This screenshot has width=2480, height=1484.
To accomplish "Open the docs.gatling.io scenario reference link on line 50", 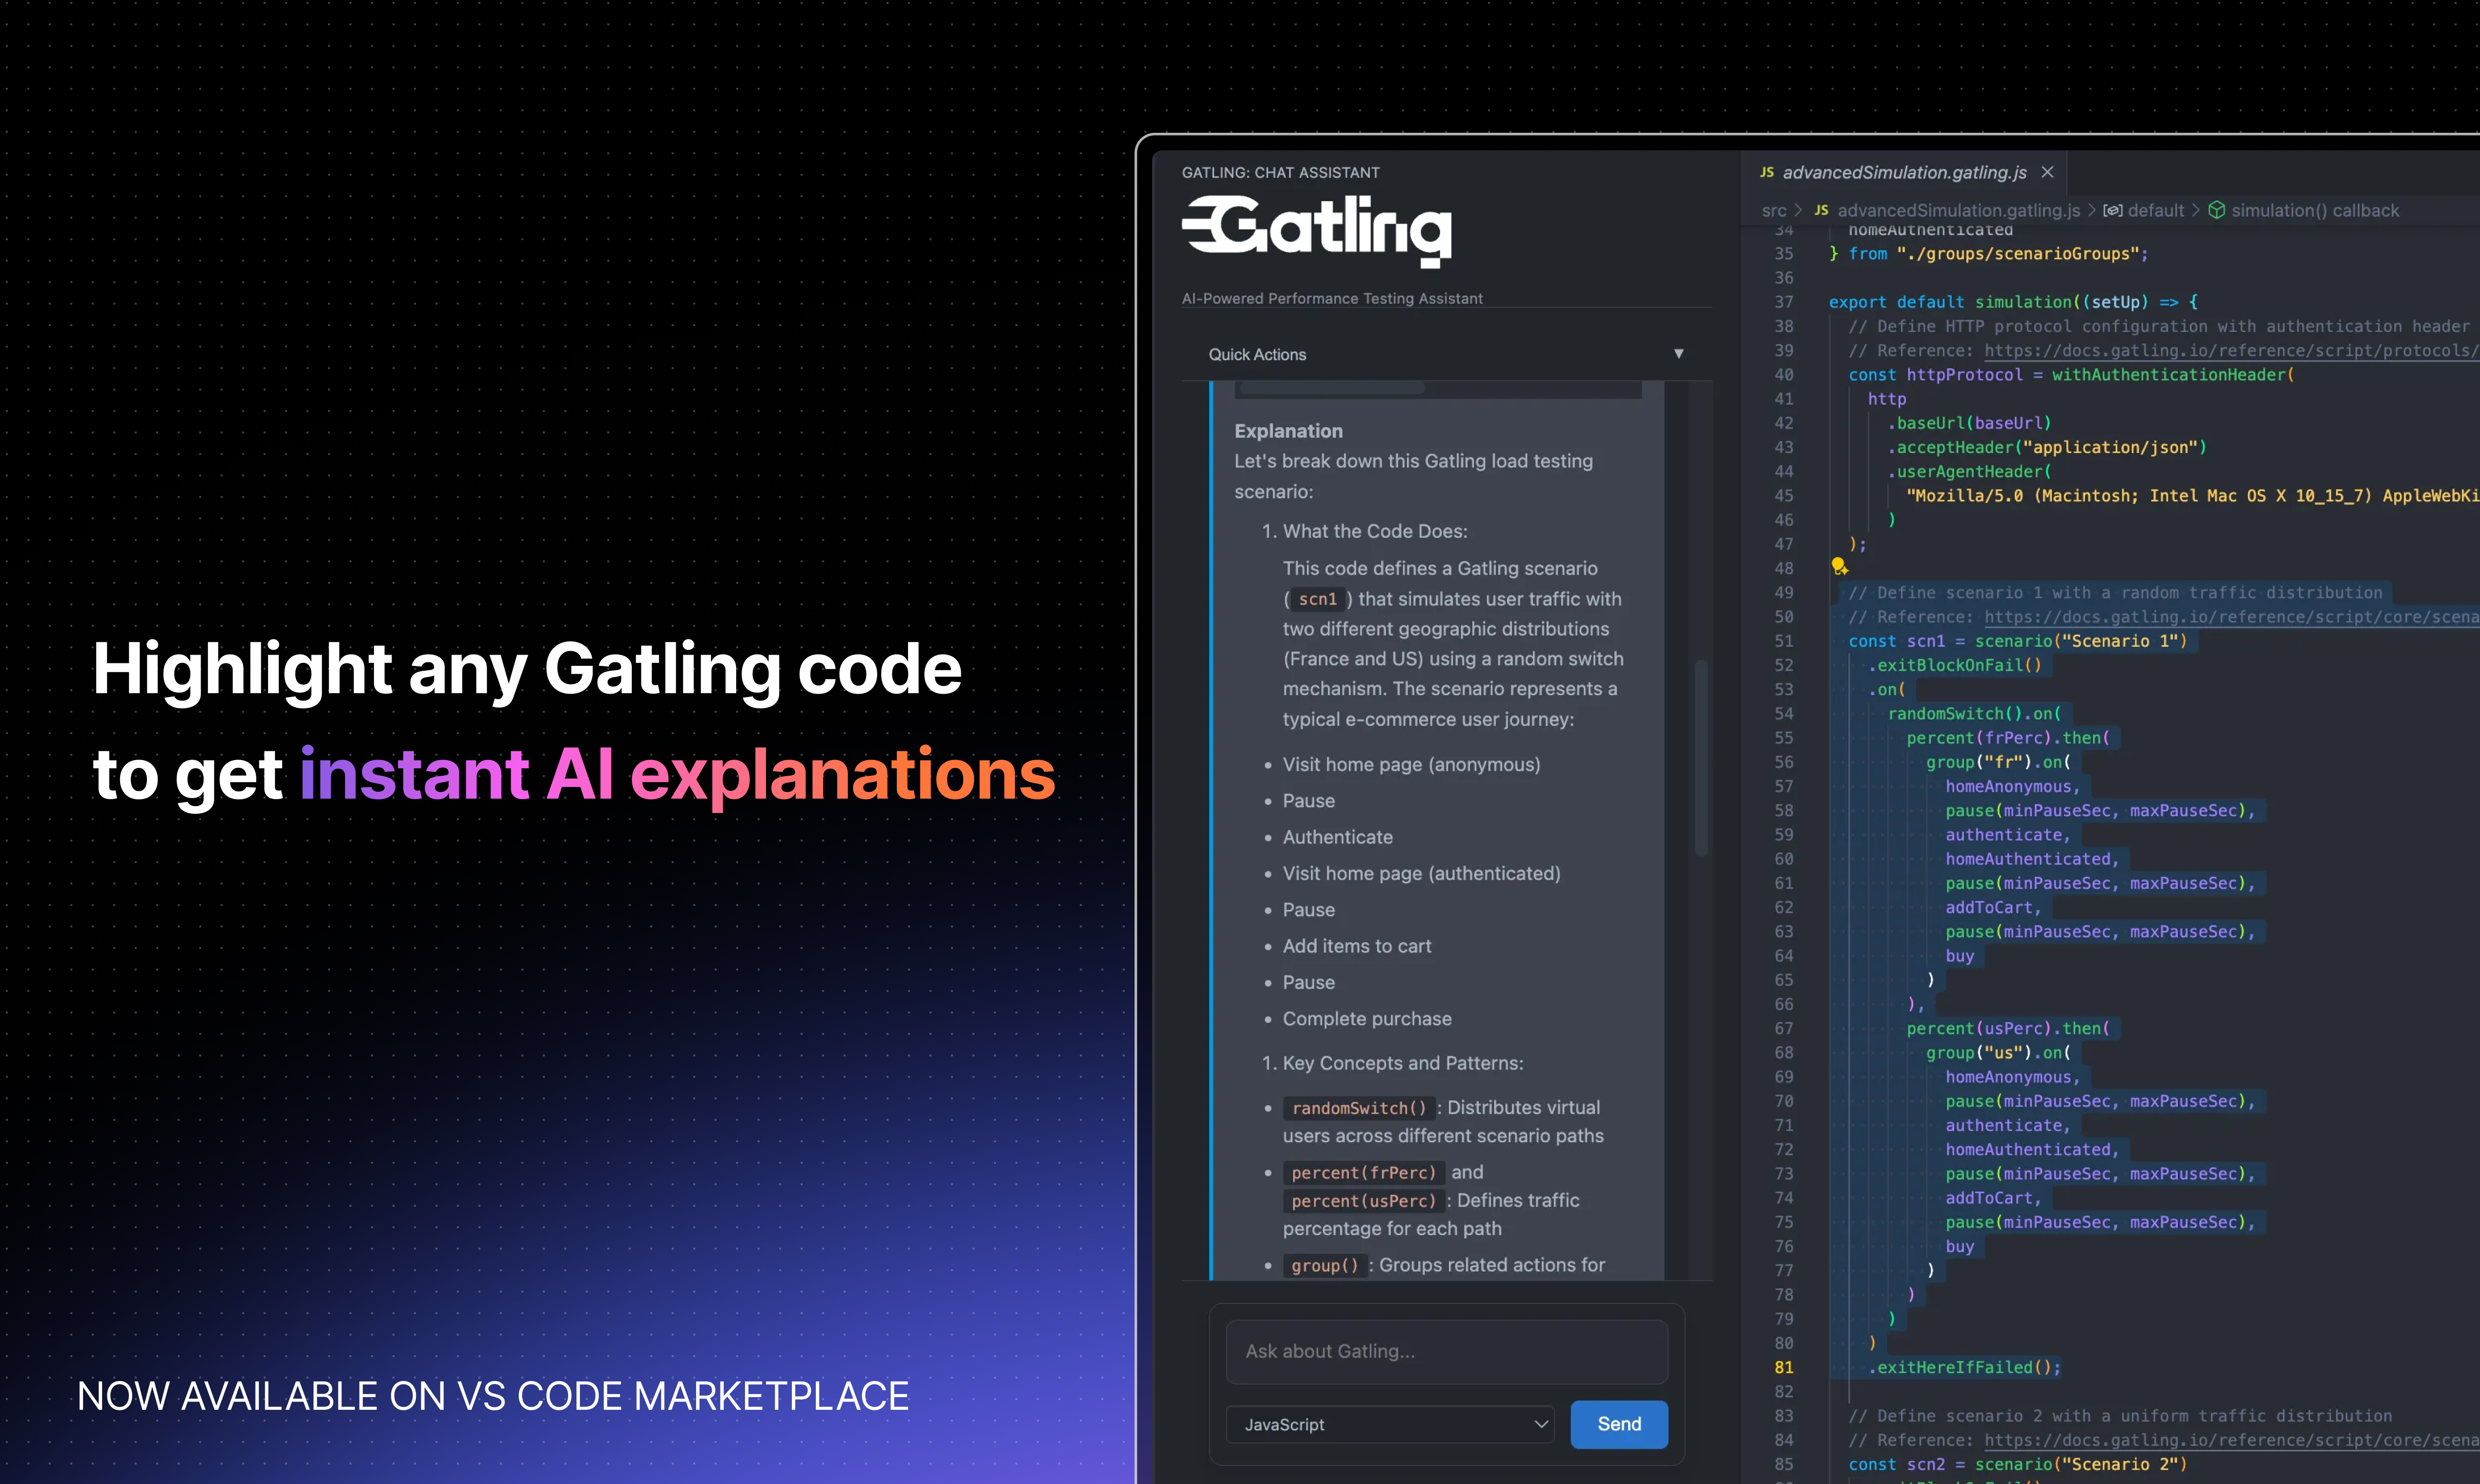I will [2231, 616].
